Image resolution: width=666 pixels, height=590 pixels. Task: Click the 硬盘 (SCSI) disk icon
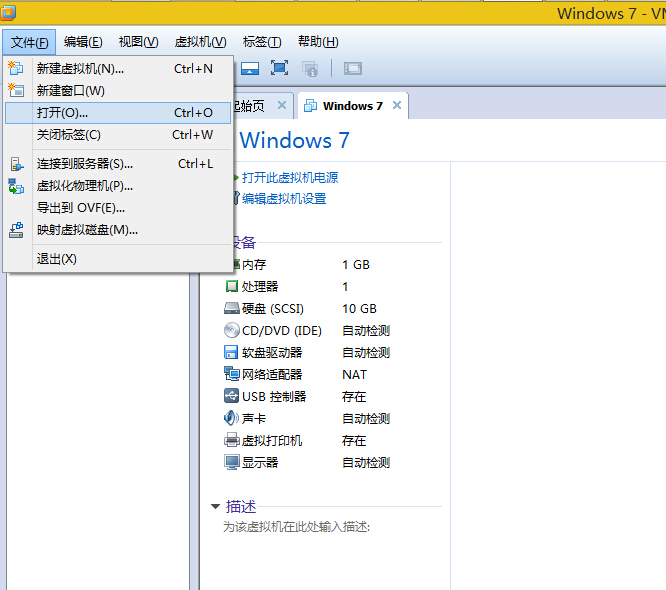231,308
